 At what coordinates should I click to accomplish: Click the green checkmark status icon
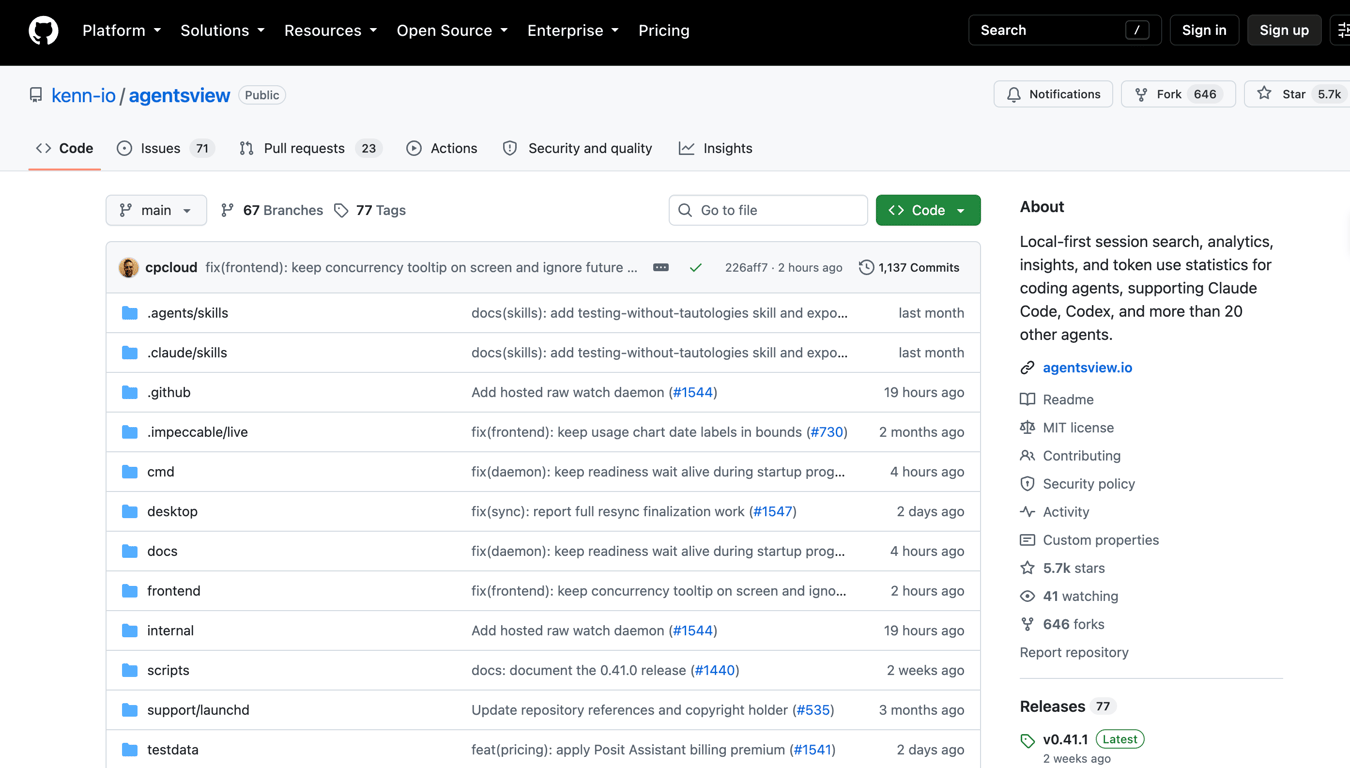[x=696, y=267]
